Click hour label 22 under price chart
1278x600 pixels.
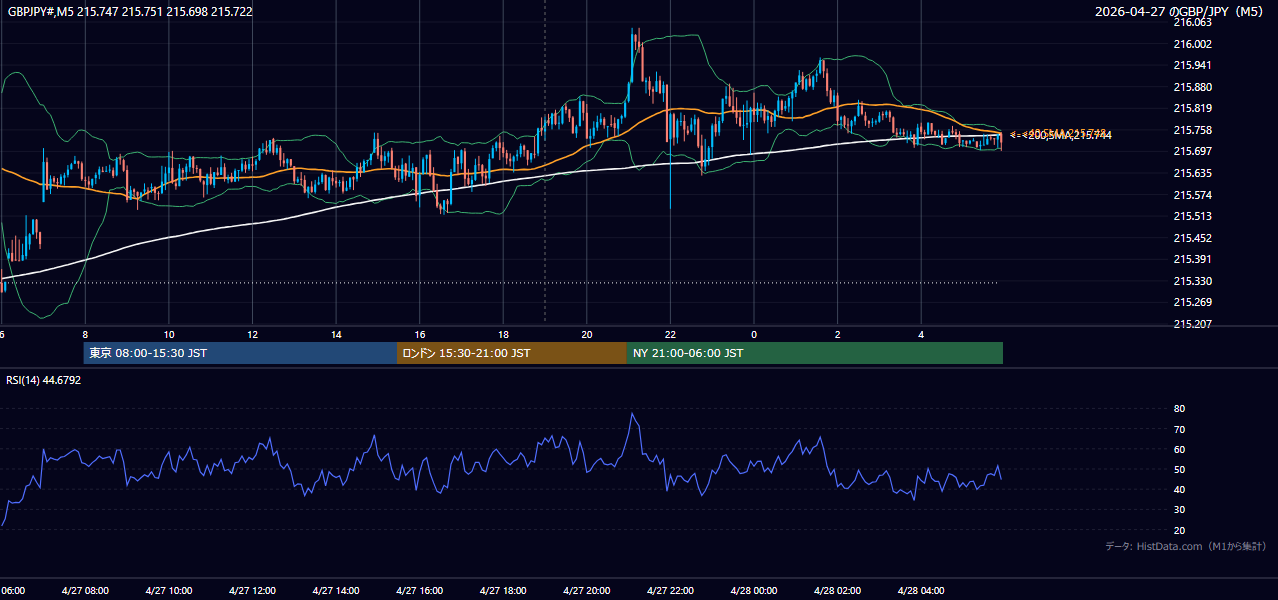point(670,334)
